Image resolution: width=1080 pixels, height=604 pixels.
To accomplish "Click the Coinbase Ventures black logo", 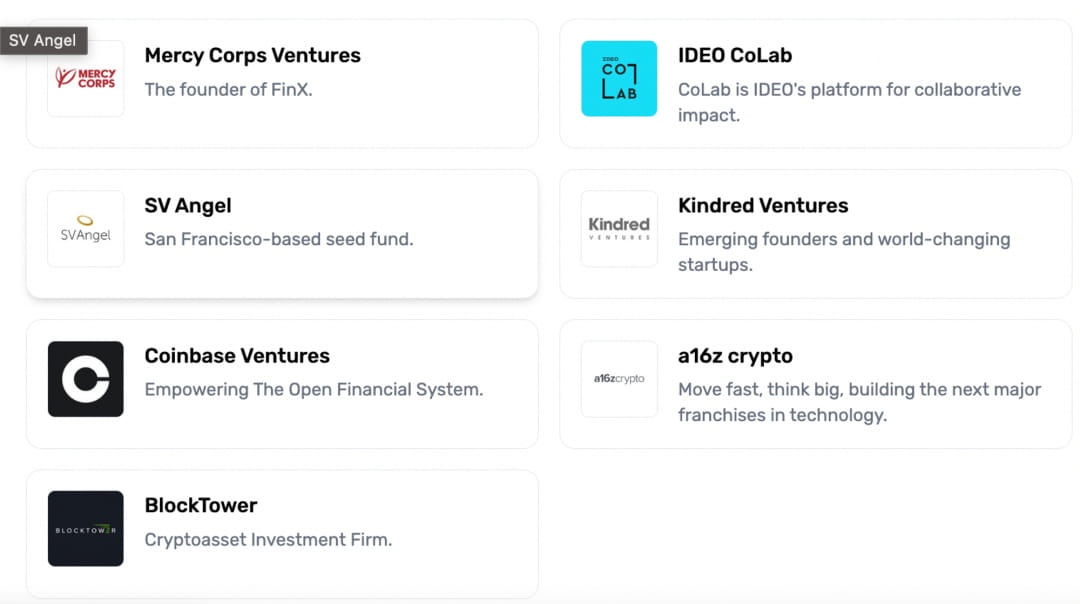I will click(x=86, y=379).
